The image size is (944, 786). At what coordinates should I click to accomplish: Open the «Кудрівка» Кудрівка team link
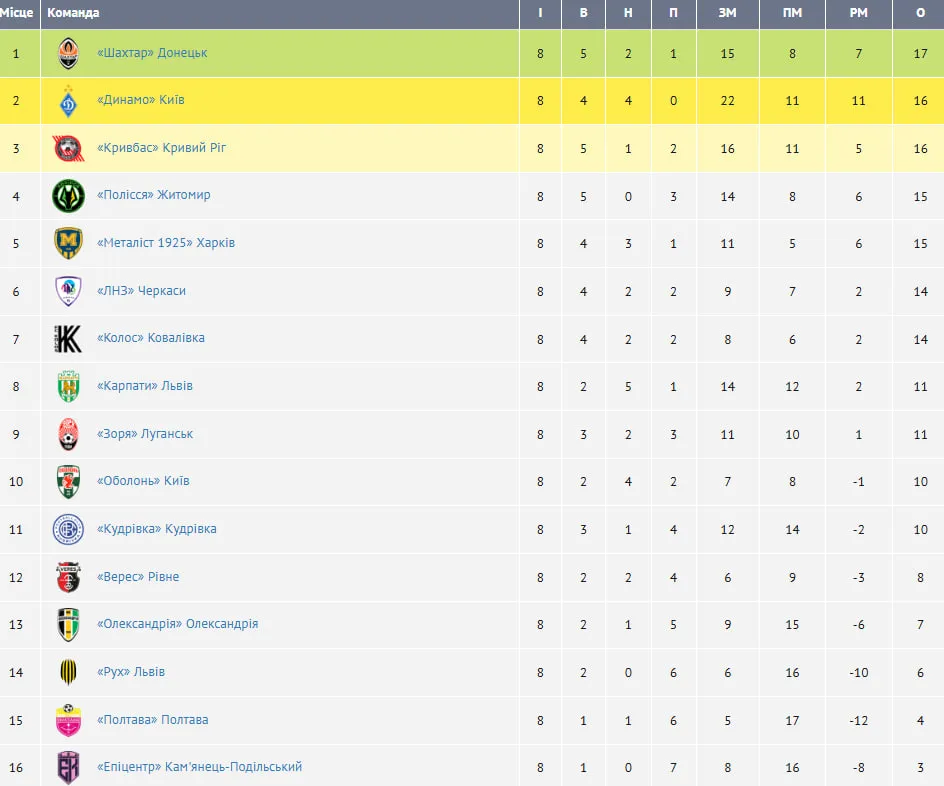(157, 529)
